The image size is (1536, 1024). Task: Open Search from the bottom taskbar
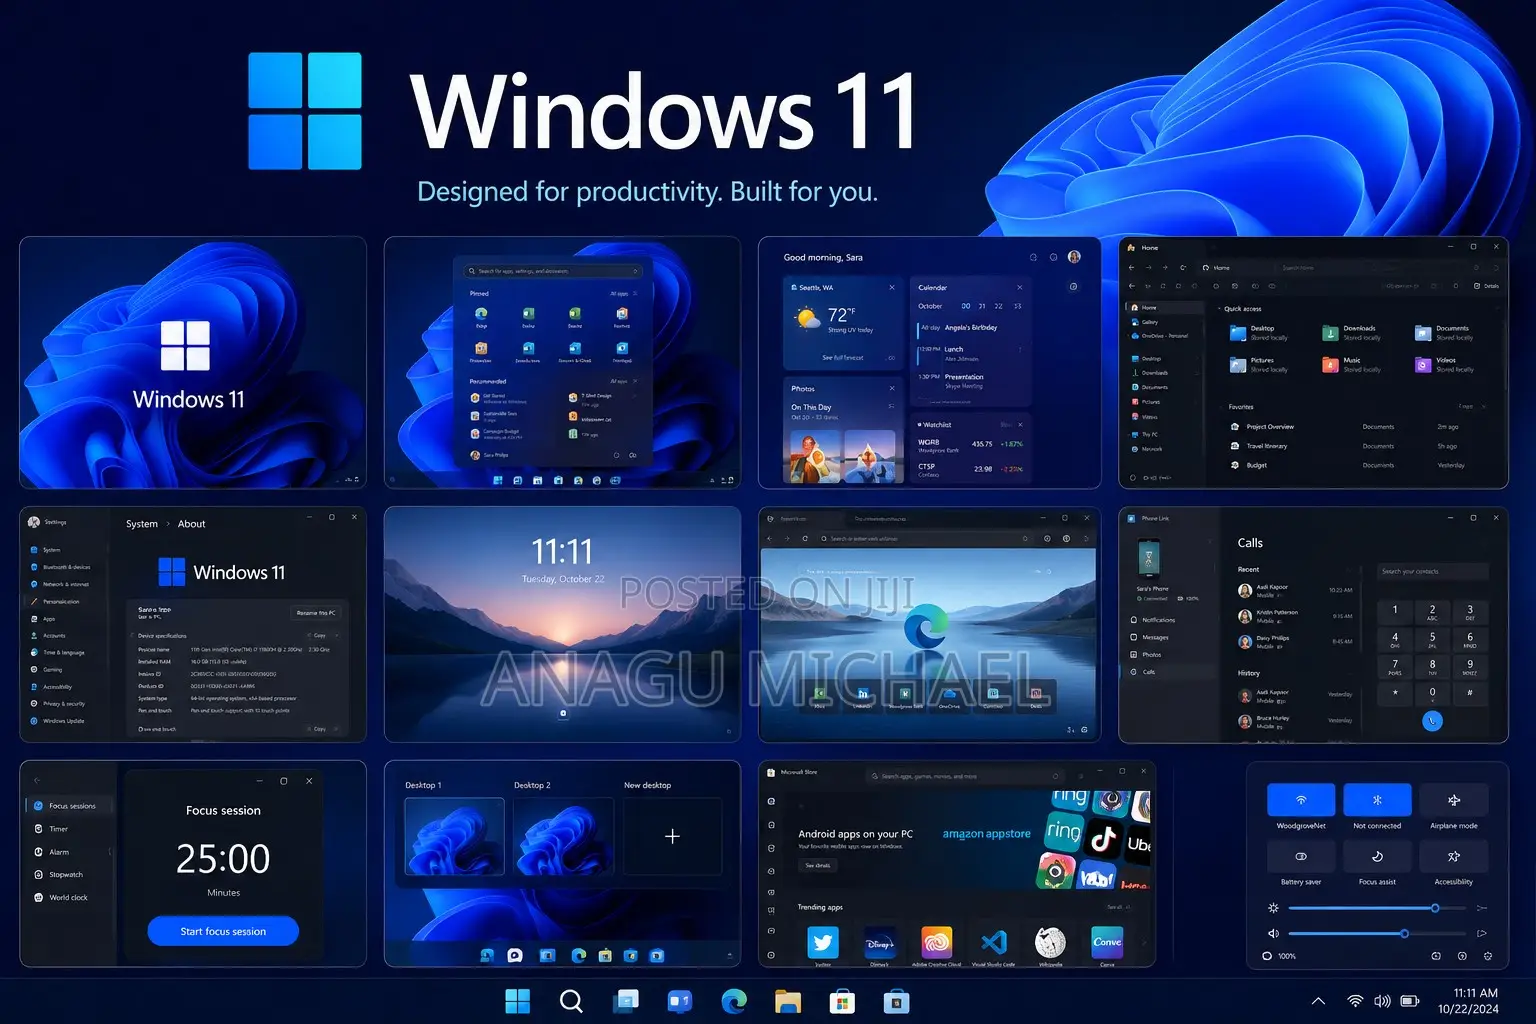coord(571,1001)
